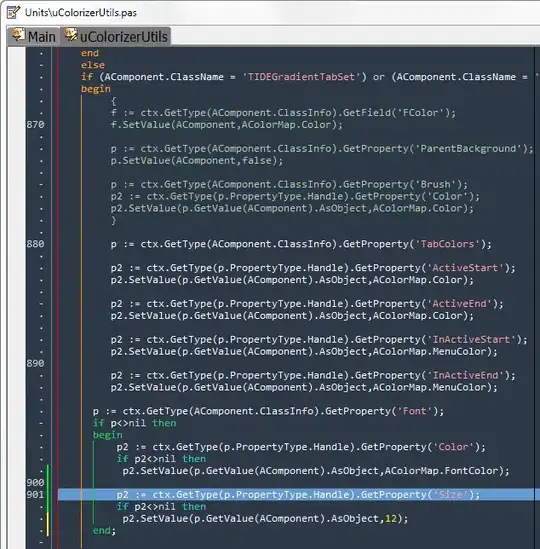This screenshot has width=540, height=549.
Task: Click the document icon beside Units\uColorizerUtils.pas title
Action: tap(13, 12)
